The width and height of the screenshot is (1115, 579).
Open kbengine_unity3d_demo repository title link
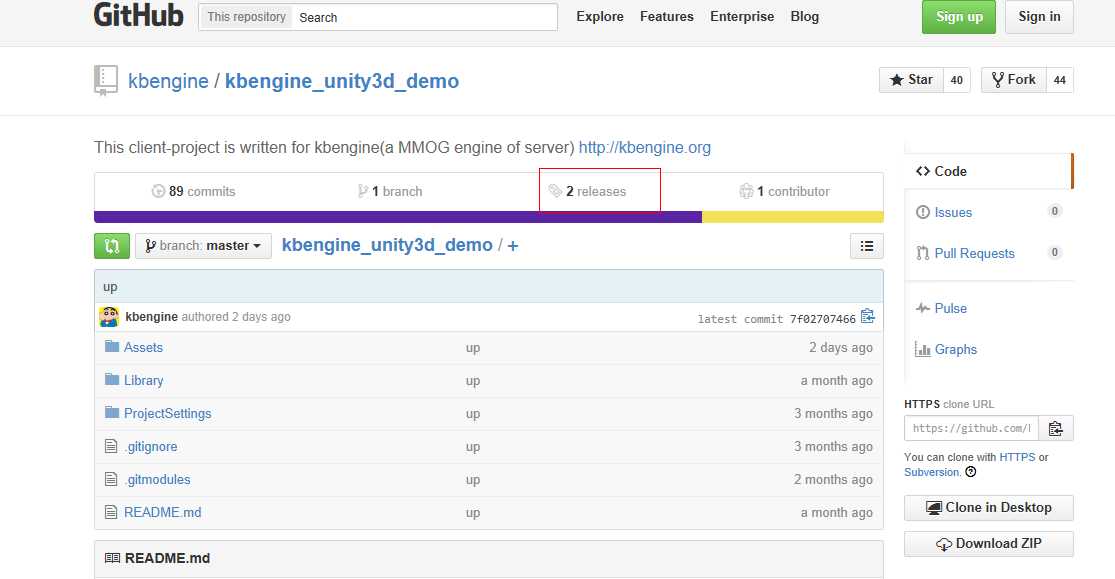[342, 81]
